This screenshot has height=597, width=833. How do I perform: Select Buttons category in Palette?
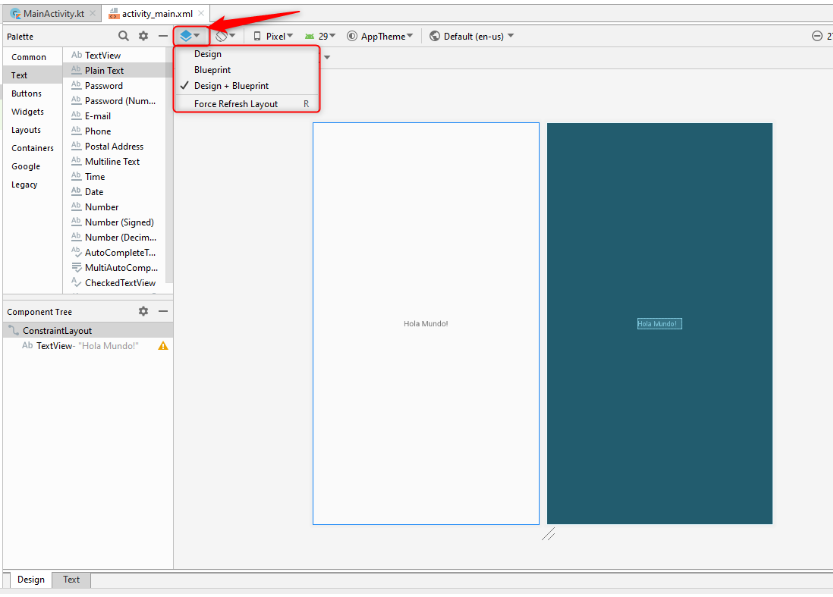pyautogui.click(x=26, y=93)
